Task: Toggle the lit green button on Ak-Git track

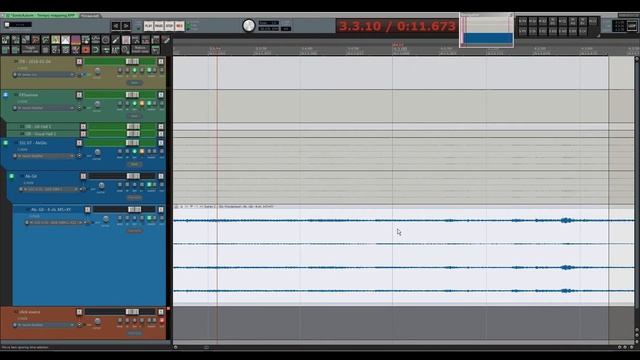Action: (x=149, y=185)
